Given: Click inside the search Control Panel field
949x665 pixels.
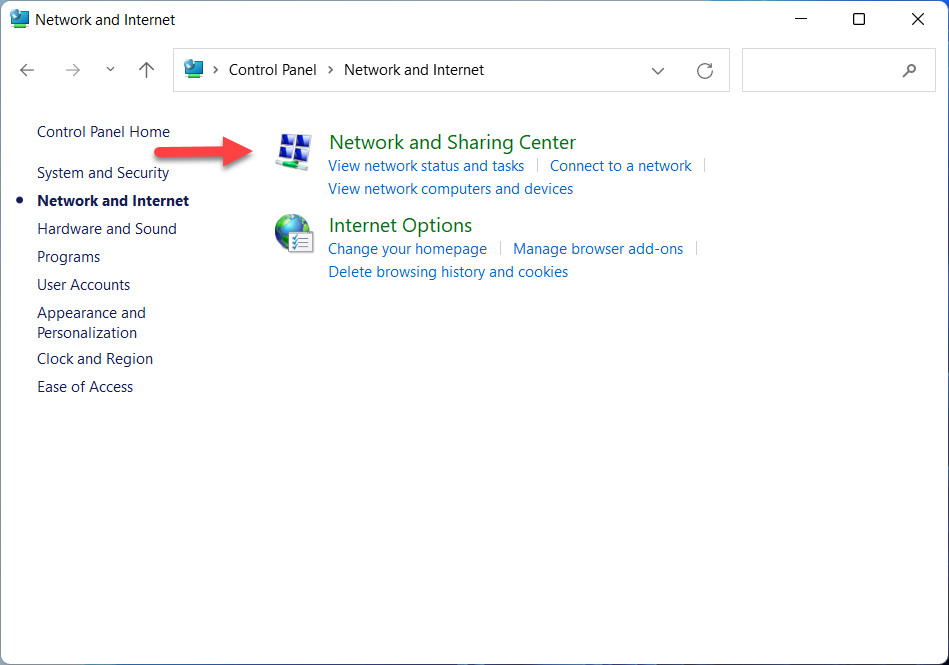Looking at the screenshot, I should tap(820, 70).
